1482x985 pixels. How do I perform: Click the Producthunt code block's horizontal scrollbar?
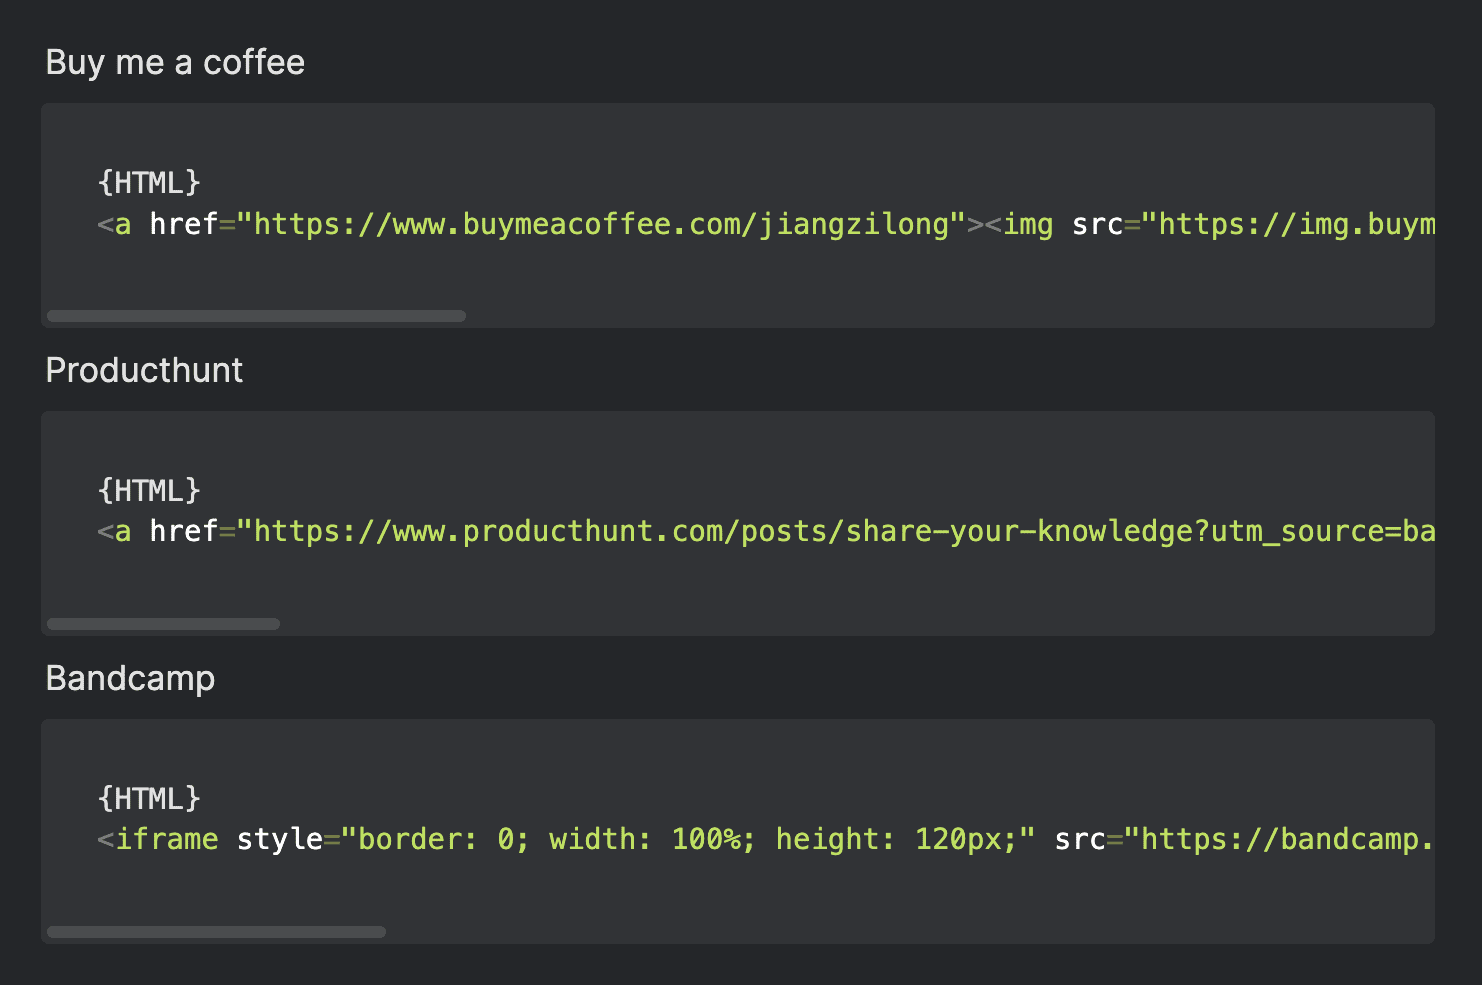click(163, 624)
